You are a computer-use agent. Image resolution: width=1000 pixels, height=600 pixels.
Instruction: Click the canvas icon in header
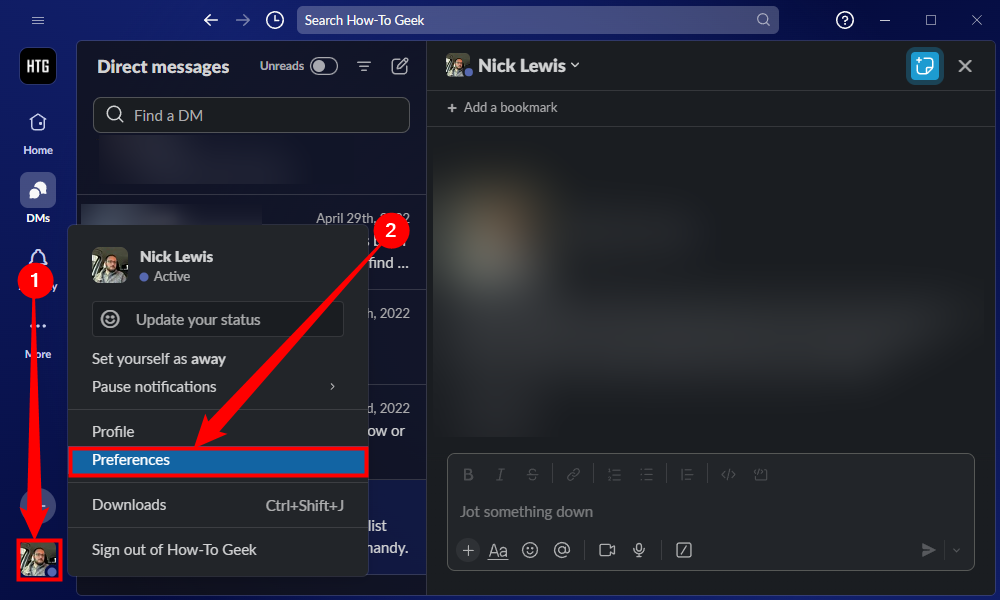click(924, 66)
